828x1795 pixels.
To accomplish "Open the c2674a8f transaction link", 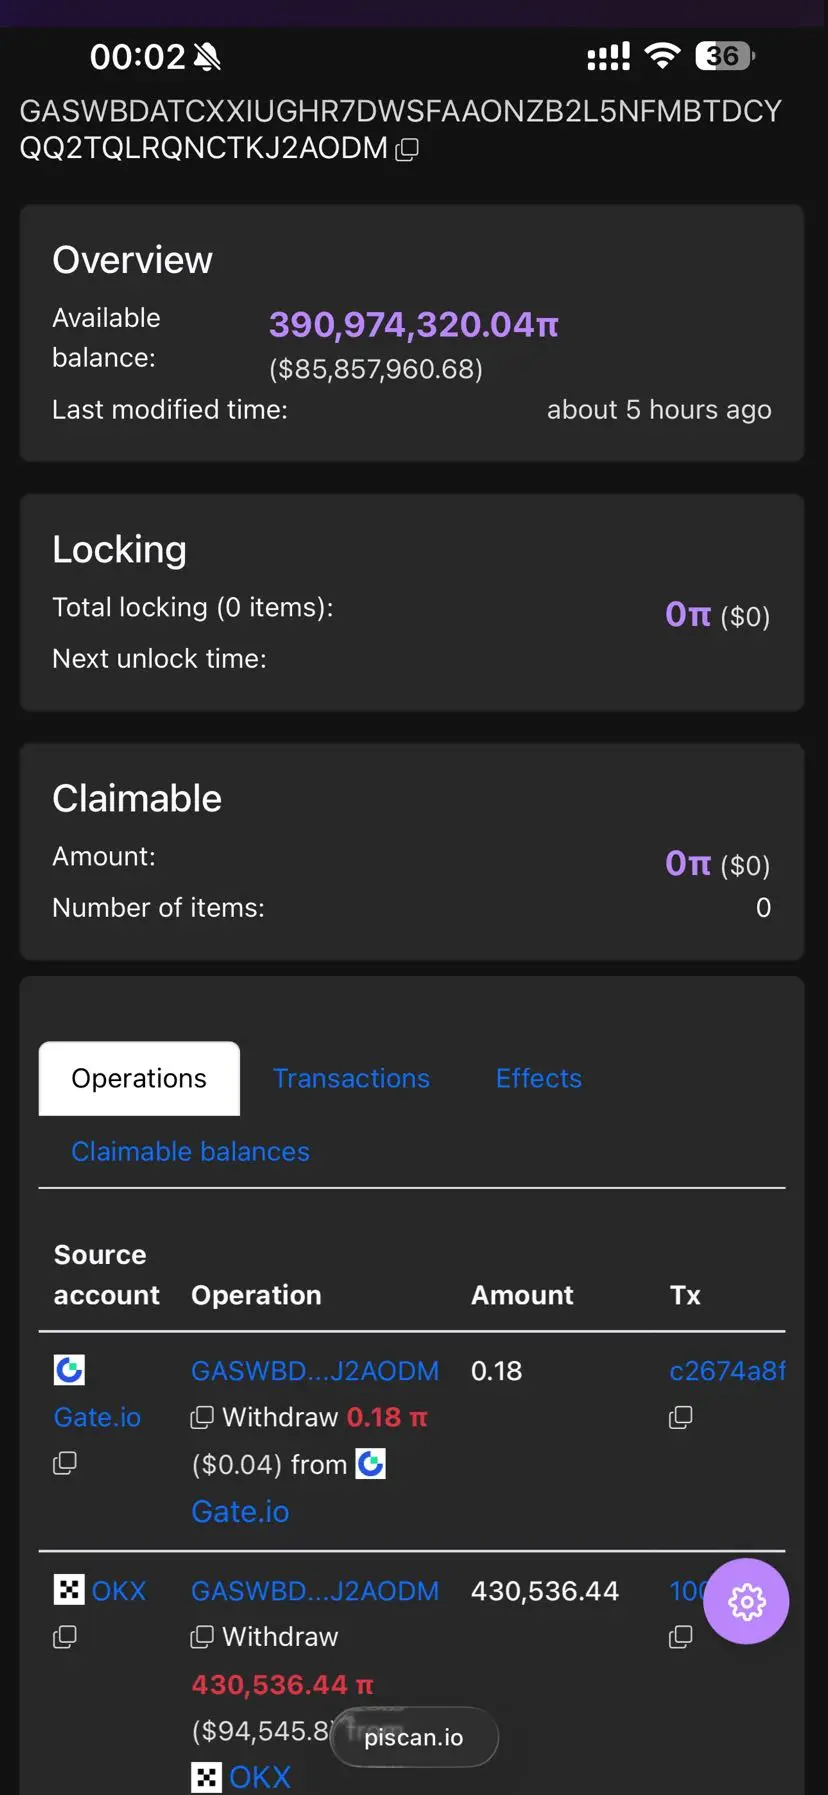I will 727,1371.
